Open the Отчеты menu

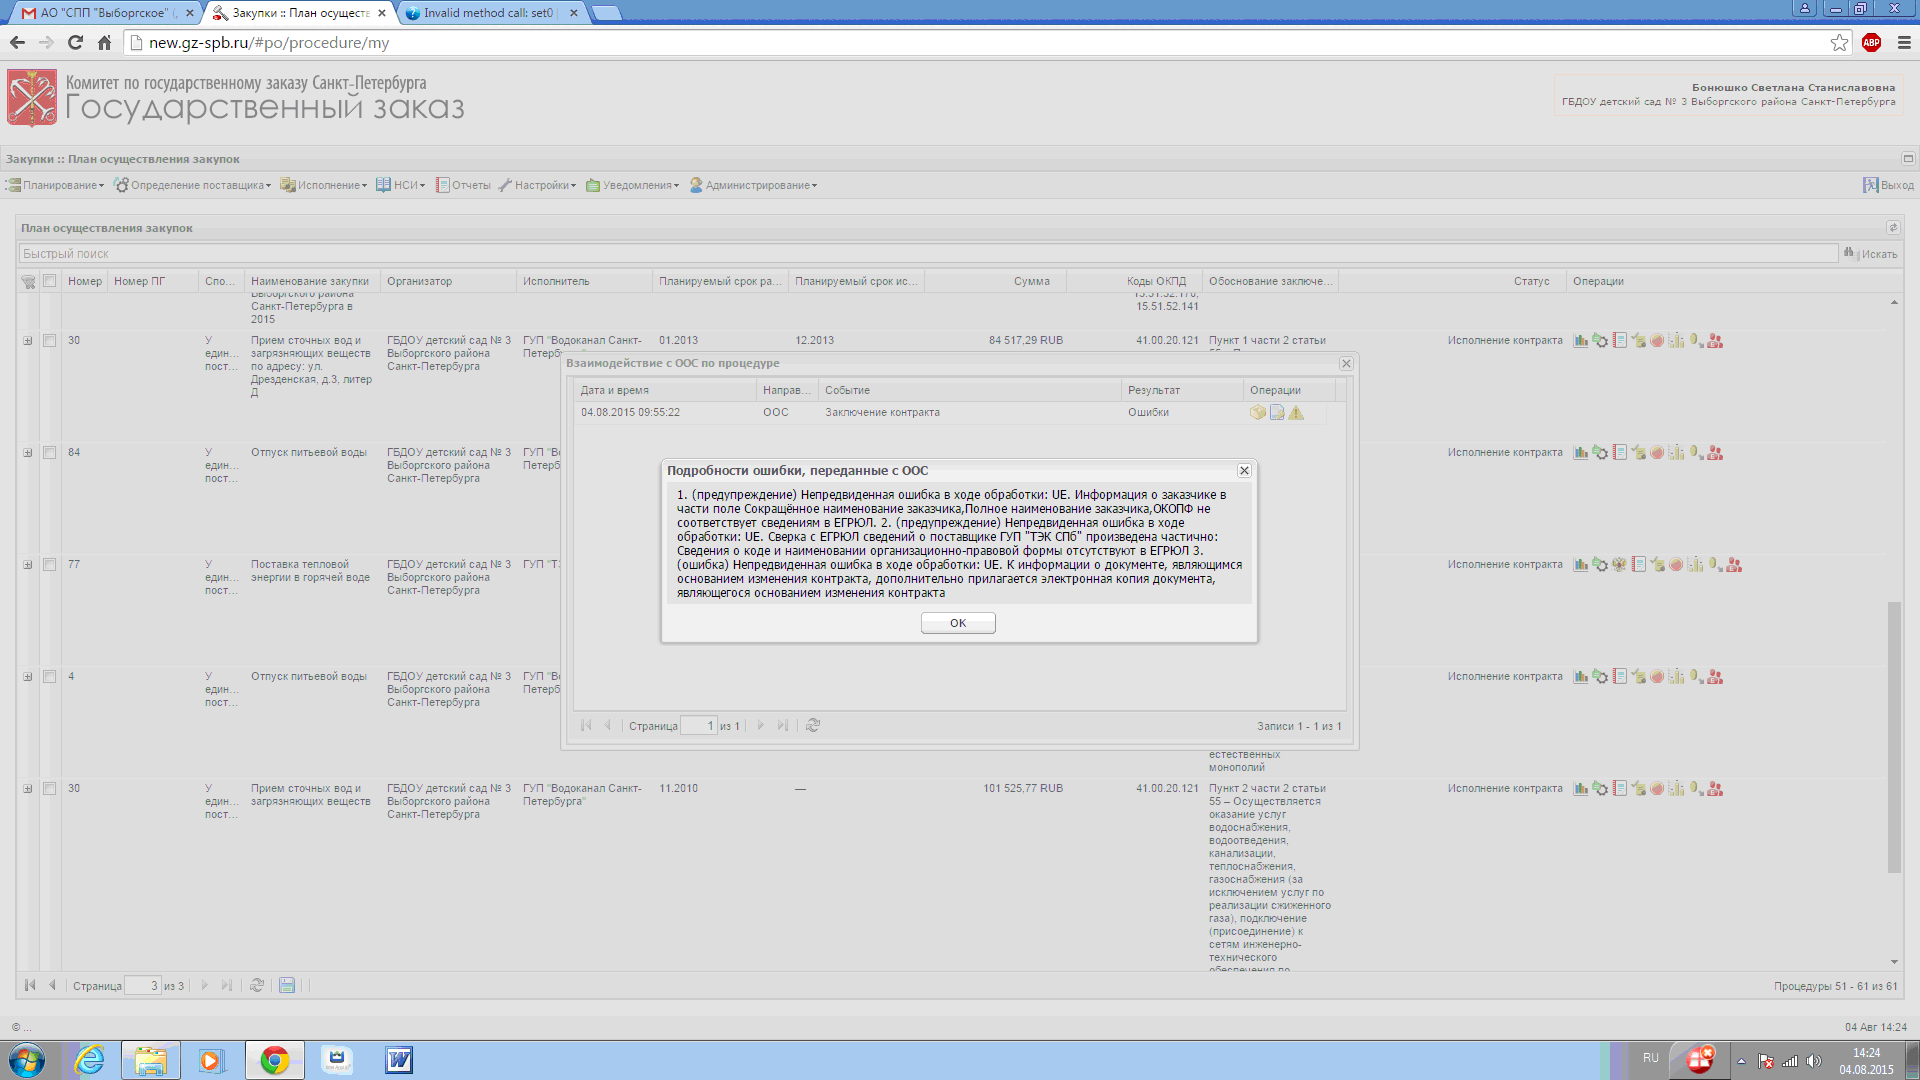463,185
